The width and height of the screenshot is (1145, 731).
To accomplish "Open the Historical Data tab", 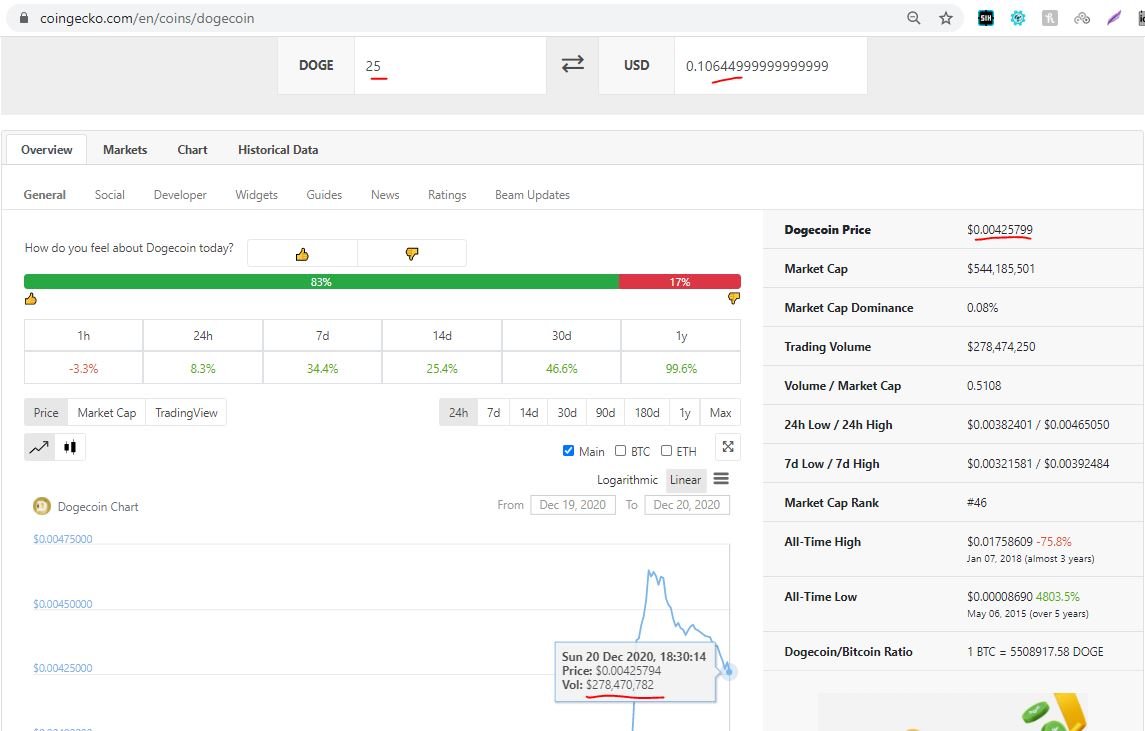I will (278, 150).
